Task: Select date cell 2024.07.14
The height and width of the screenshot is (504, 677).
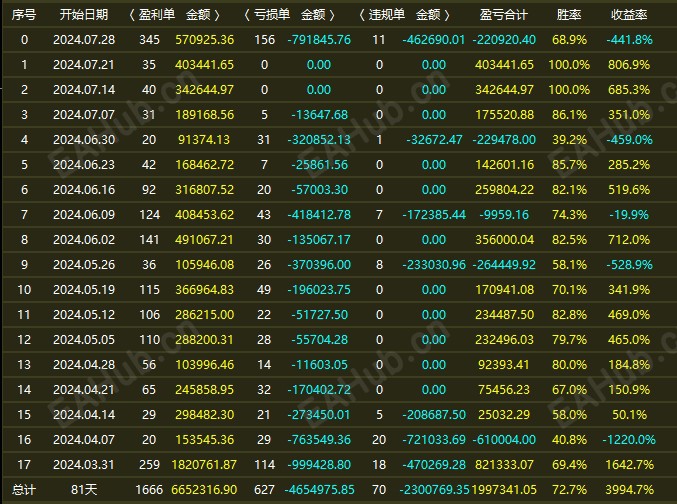Action: tap(84, 90)
